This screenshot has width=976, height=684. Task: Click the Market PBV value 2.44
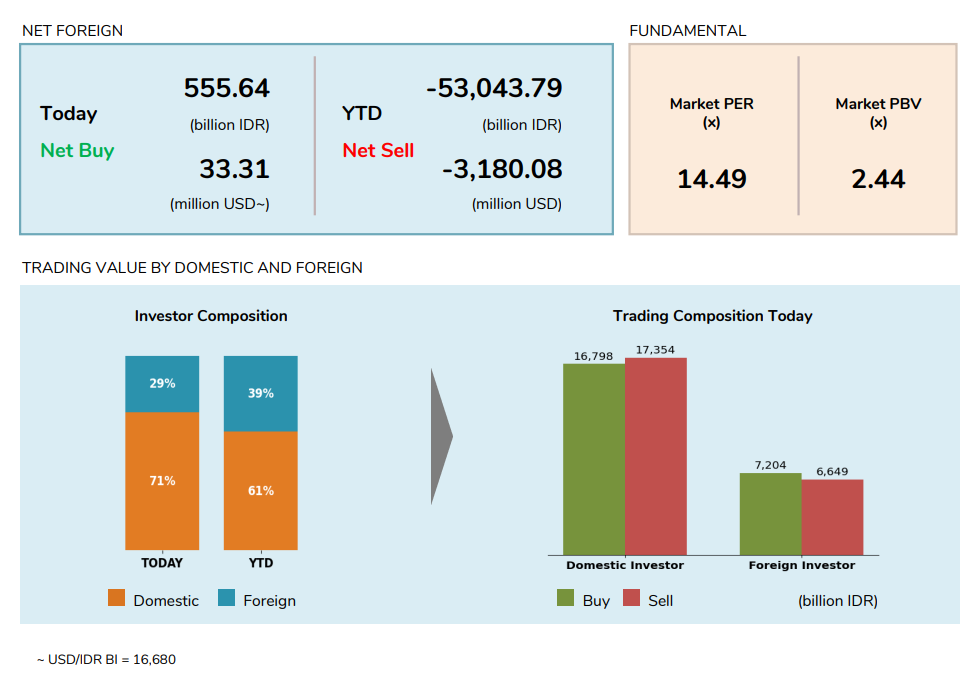pos(878,180)
